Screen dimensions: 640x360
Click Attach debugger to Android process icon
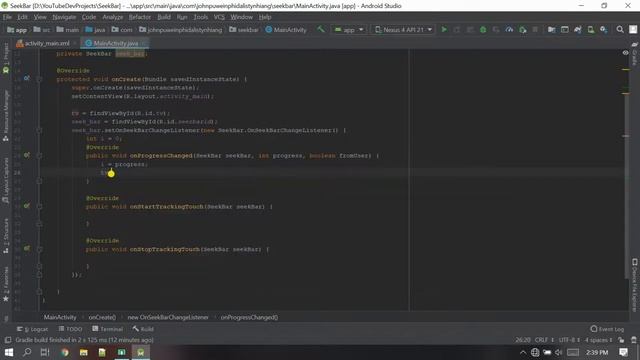(522, 30)
